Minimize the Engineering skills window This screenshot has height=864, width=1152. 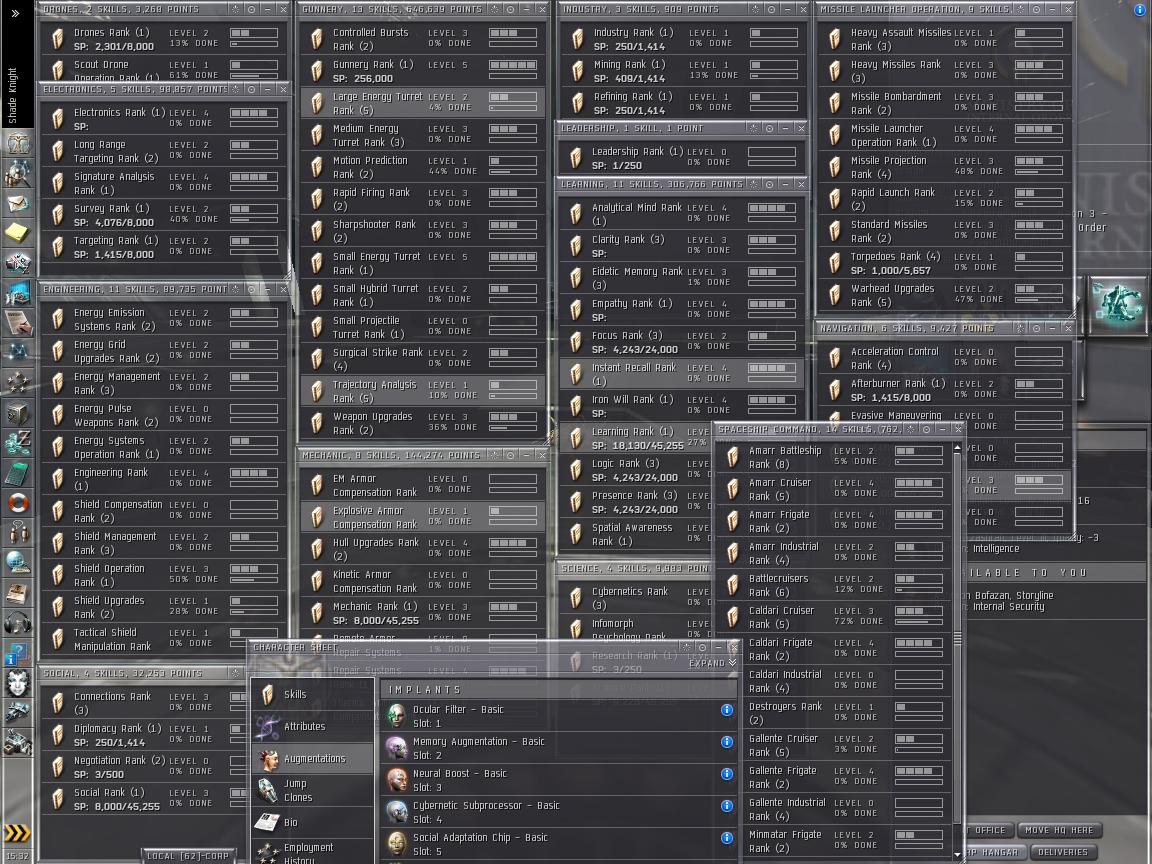[x=267, y=289]
